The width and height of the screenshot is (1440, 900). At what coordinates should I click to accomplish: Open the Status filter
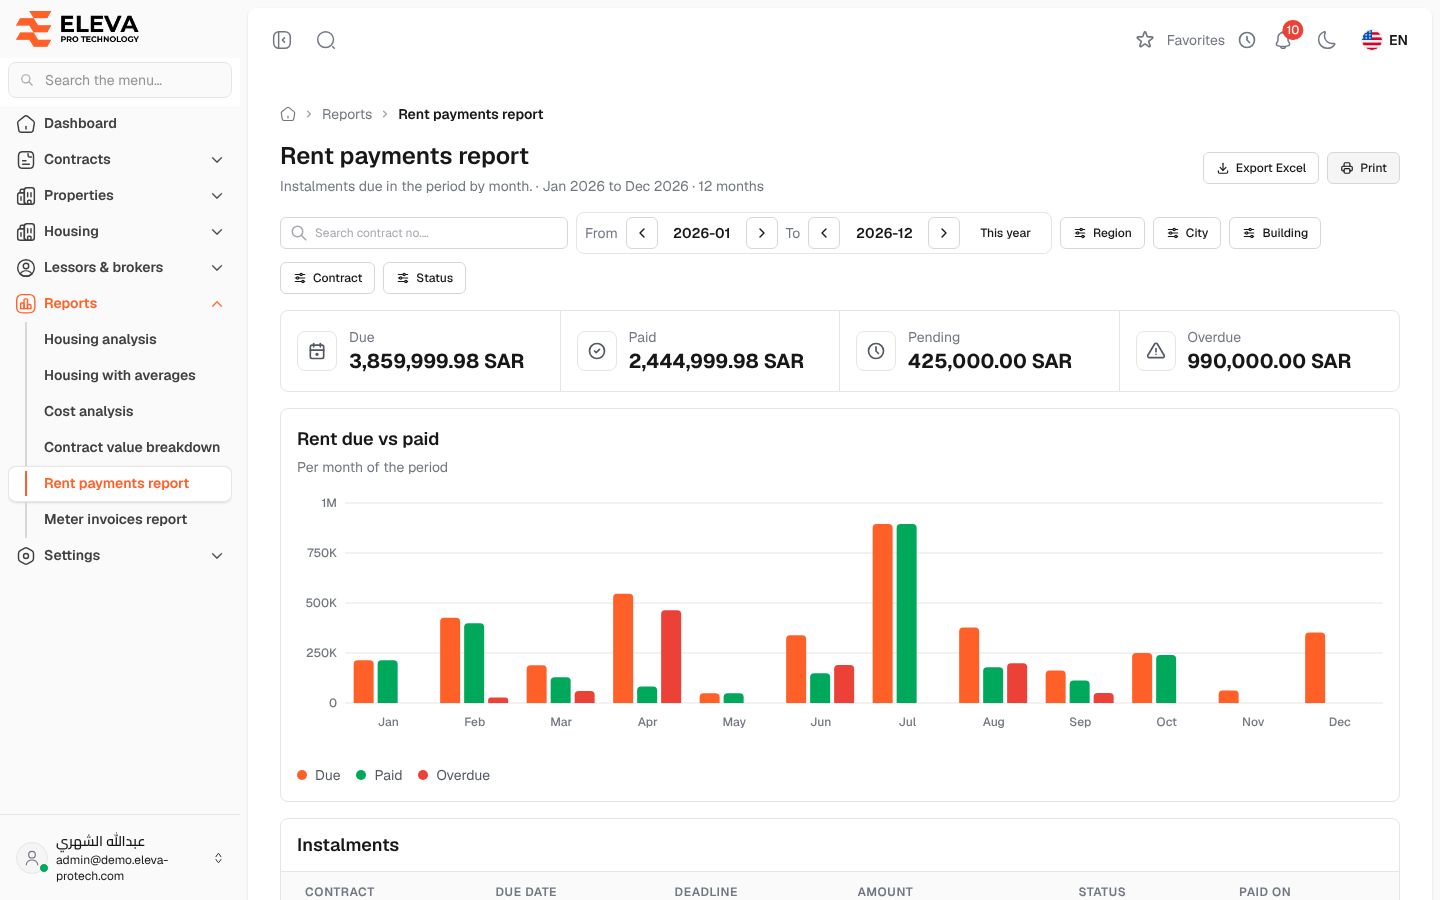coord(424,278)
